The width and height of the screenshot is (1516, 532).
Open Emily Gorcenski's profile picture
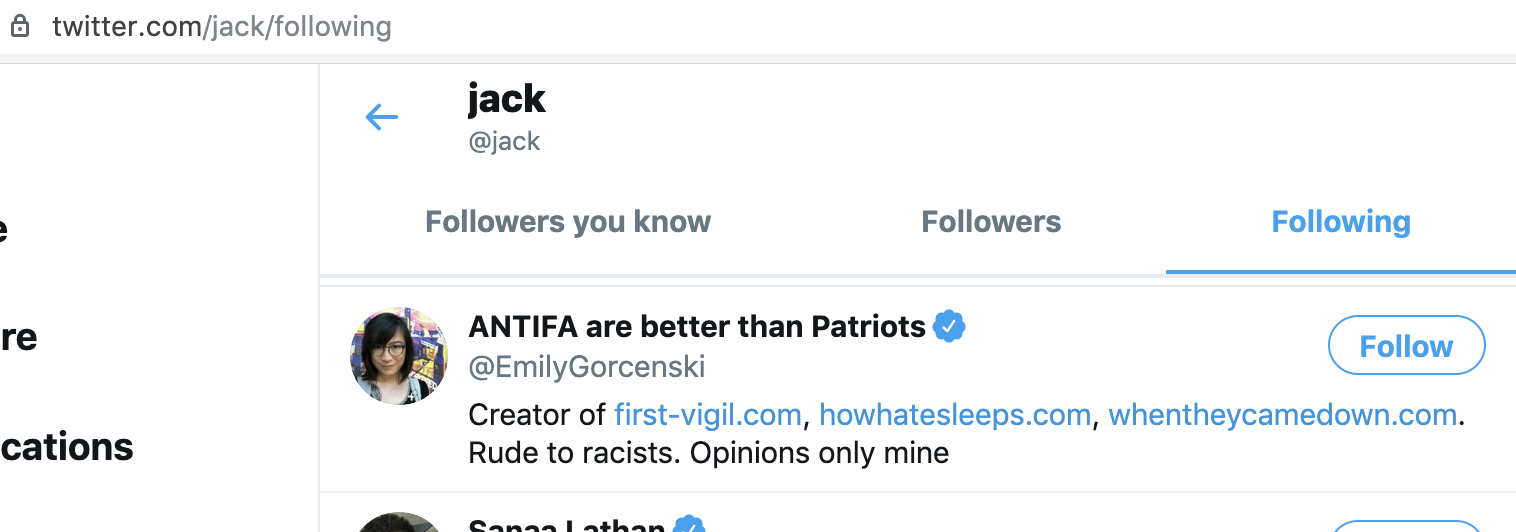tap(399, 356)
